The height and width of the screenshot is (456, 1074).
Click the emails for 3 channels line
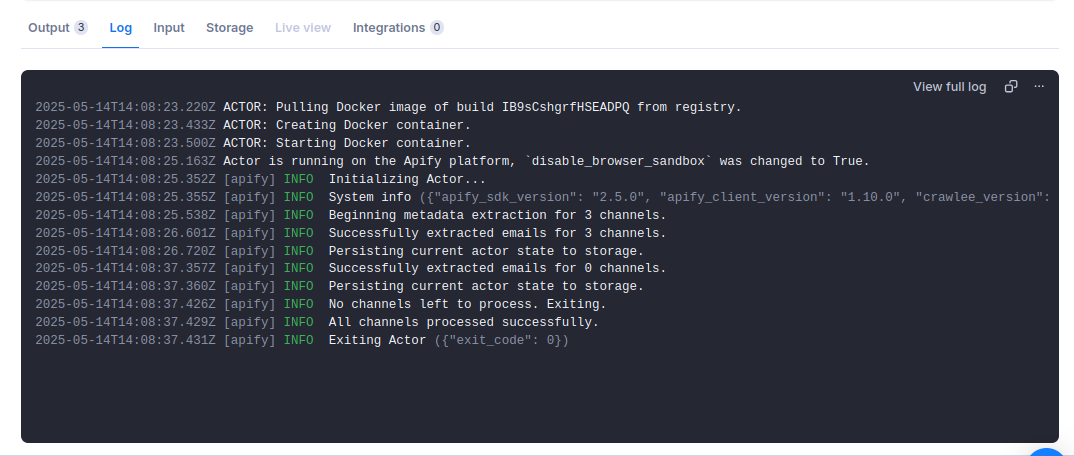(x=497, y=233)
